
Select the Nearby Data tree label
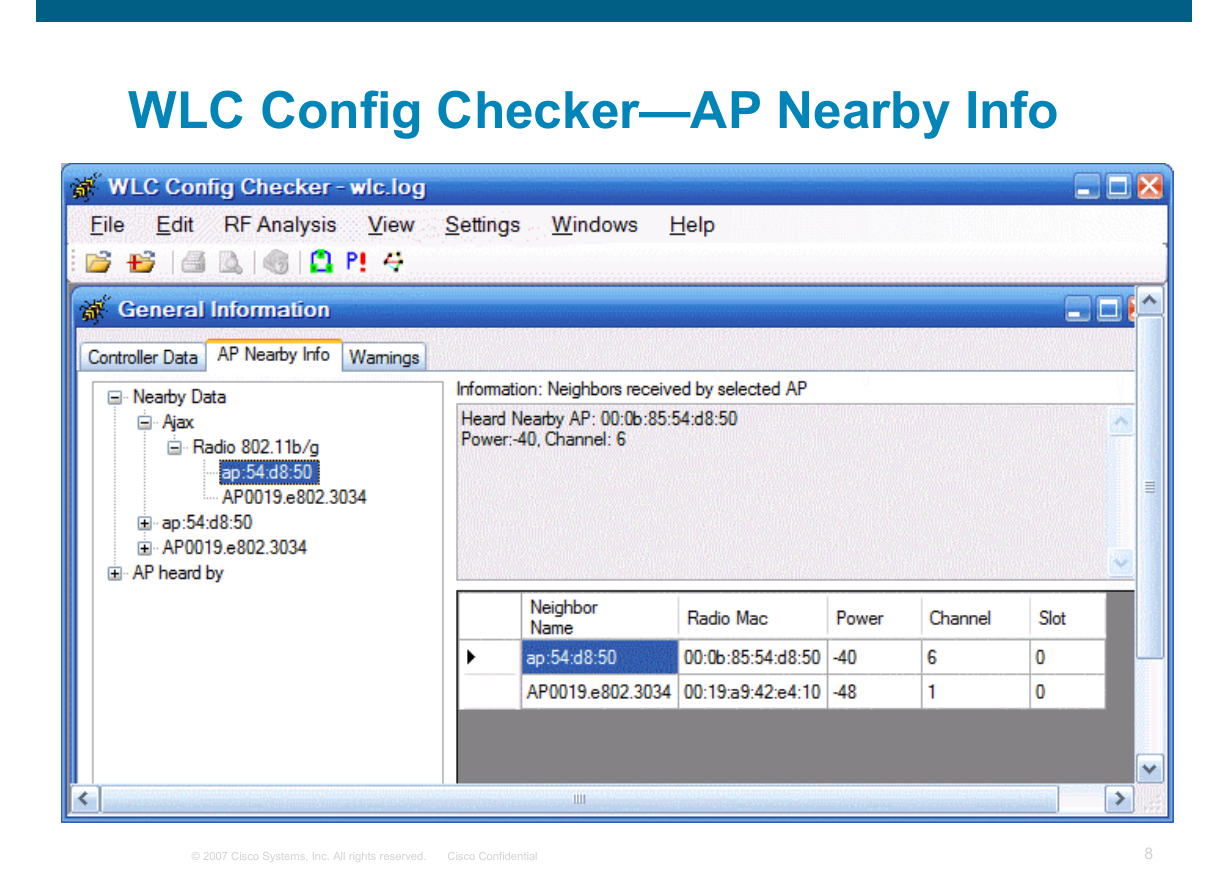[x=180, y=397]
